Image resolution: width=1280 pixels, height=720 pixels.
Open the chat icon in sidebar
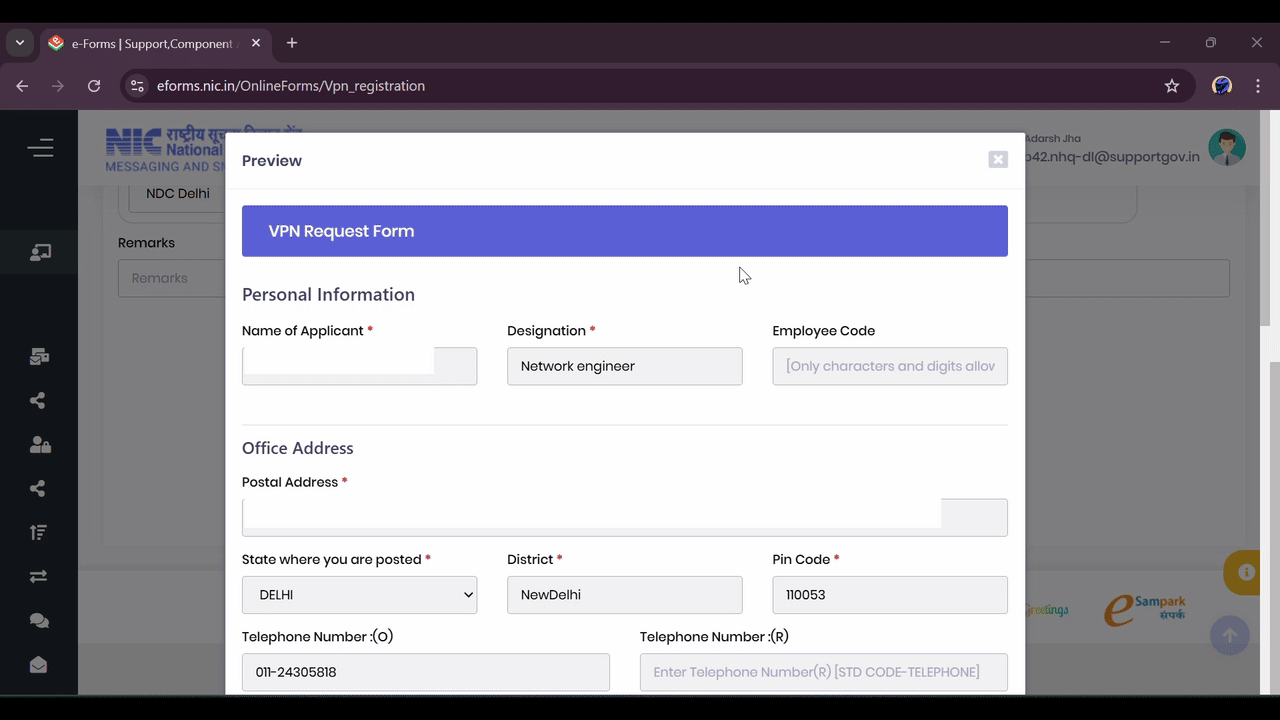coord(40,620)
